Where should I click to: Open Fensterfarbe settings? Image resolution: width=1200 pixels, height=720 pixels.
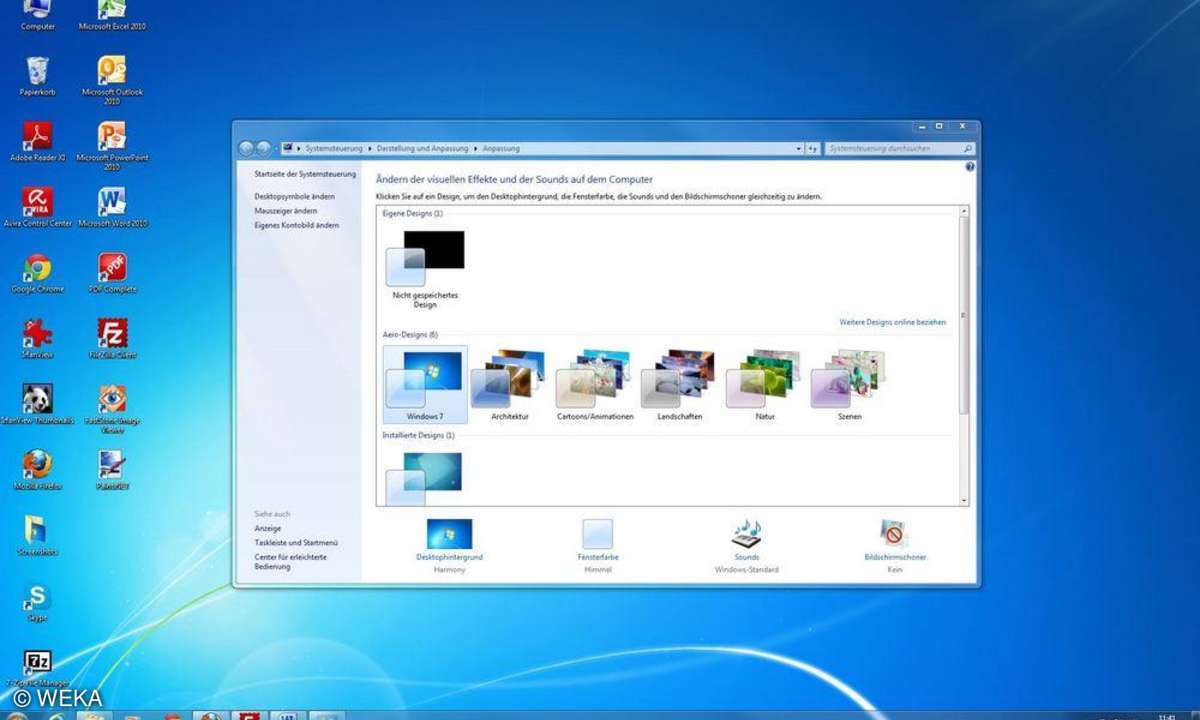(598, 545)
